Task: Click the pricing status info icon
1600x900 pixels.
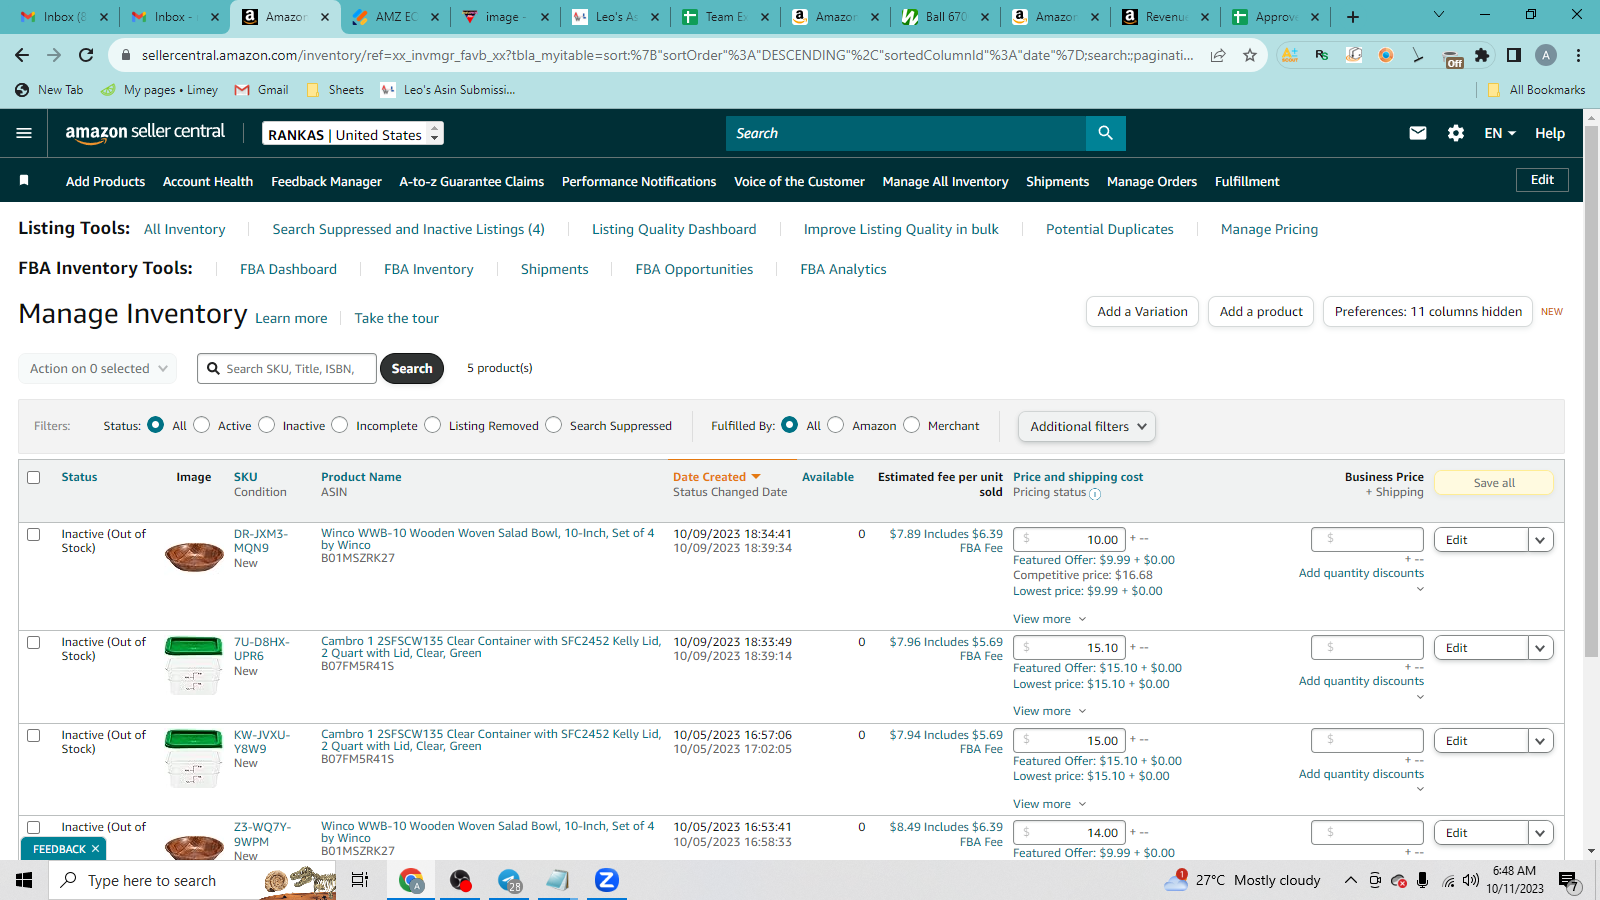Action: click(1095, 493)
